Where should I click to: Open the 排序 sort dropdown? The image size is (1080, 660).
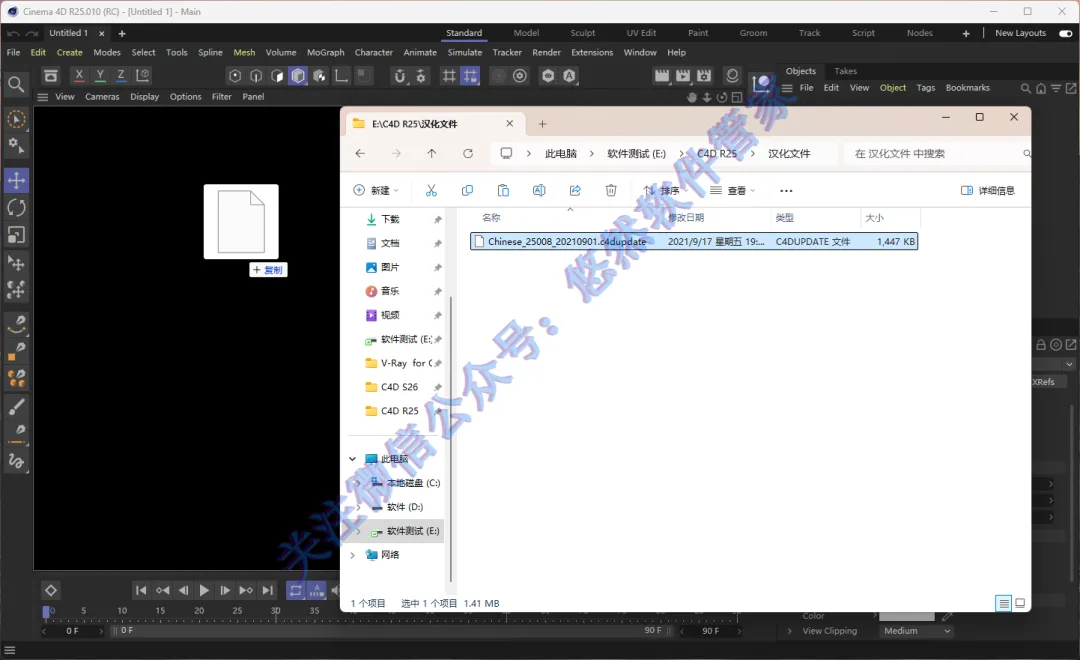click(x=666, y=190)
